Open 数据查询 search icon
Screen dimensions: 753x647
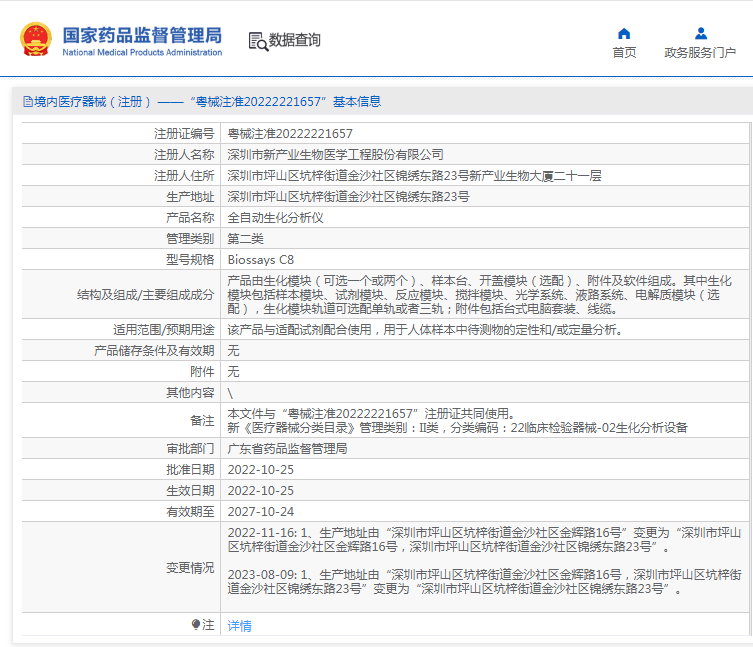[258, 41]
